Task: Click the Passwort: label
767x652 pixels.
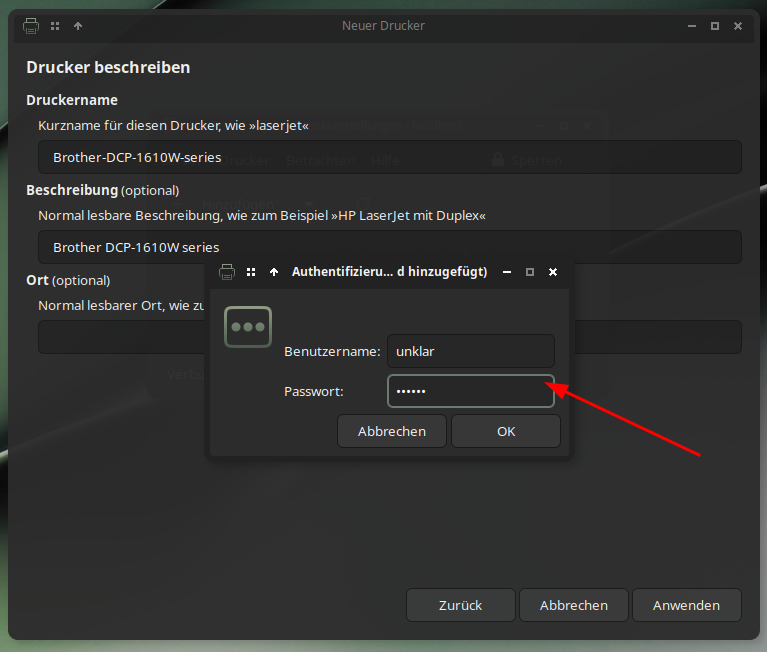Action: point(314,392)
